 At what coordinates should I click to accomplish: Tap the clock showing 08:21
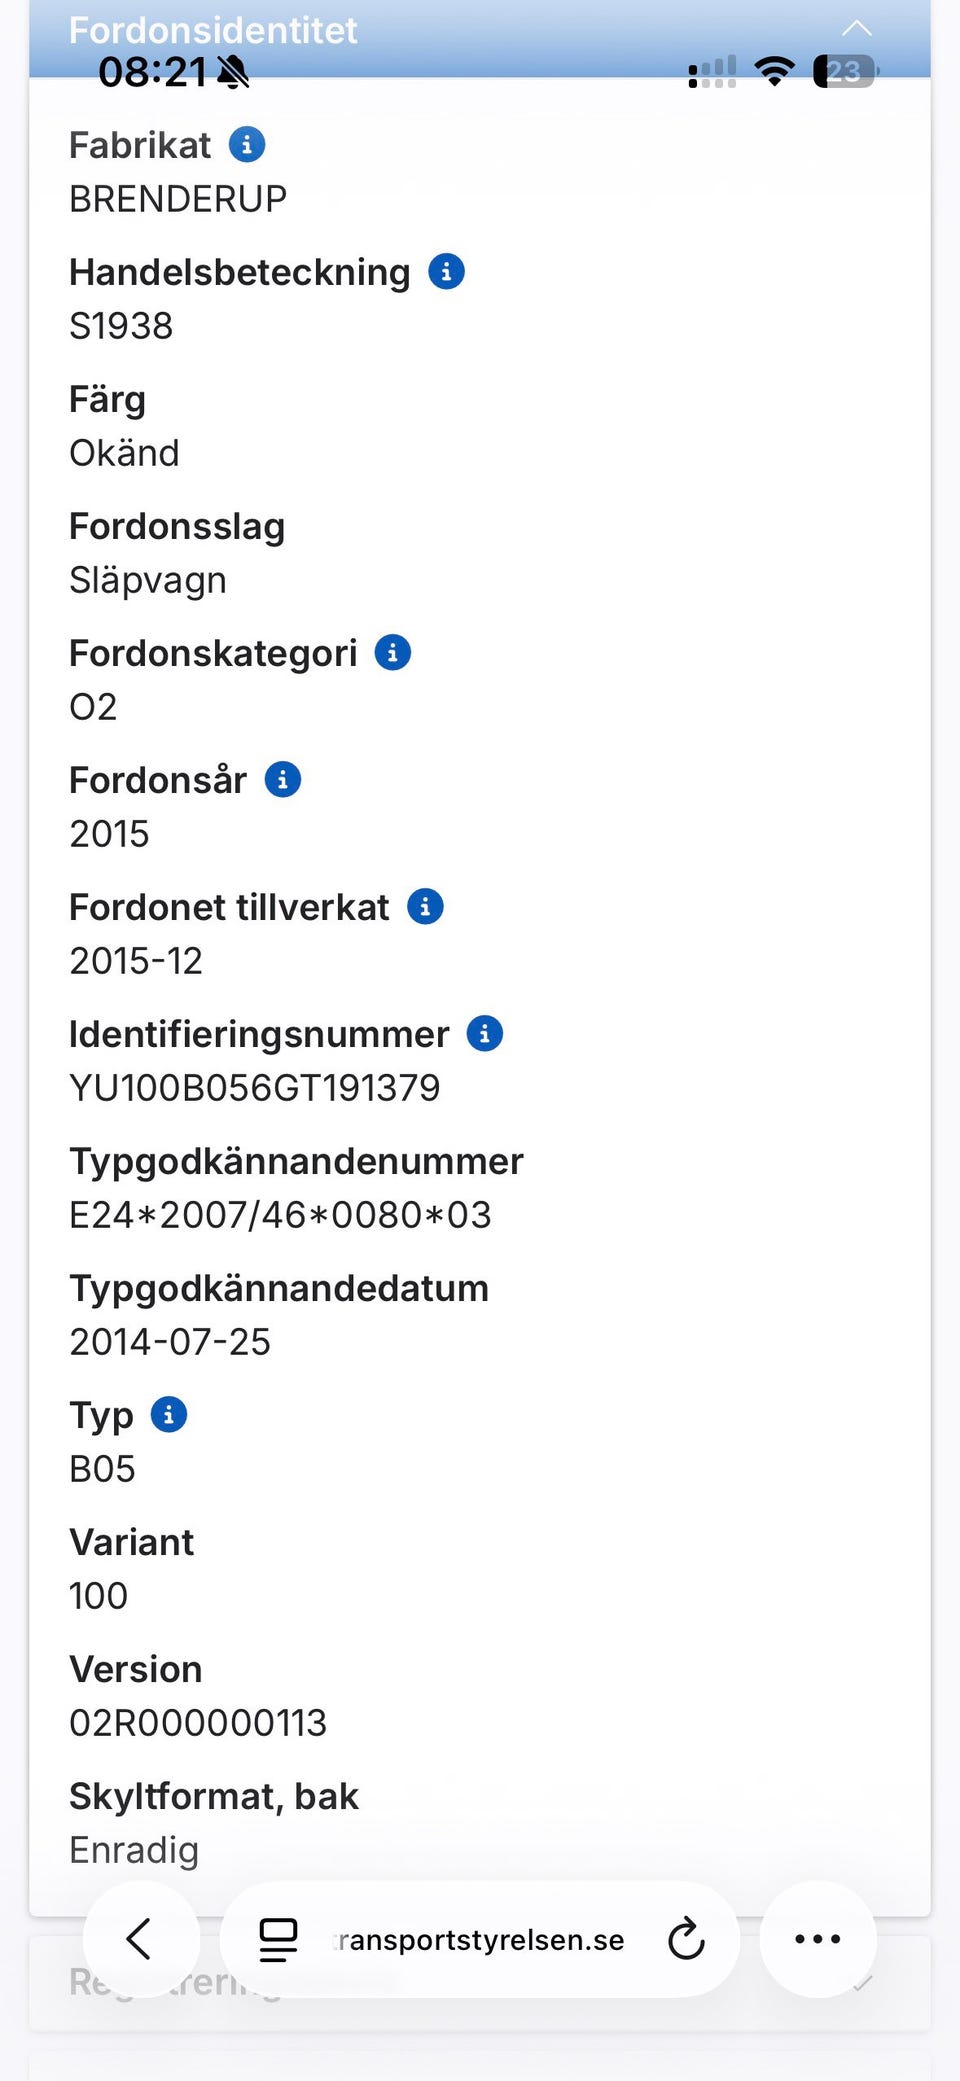coord(152,72)
